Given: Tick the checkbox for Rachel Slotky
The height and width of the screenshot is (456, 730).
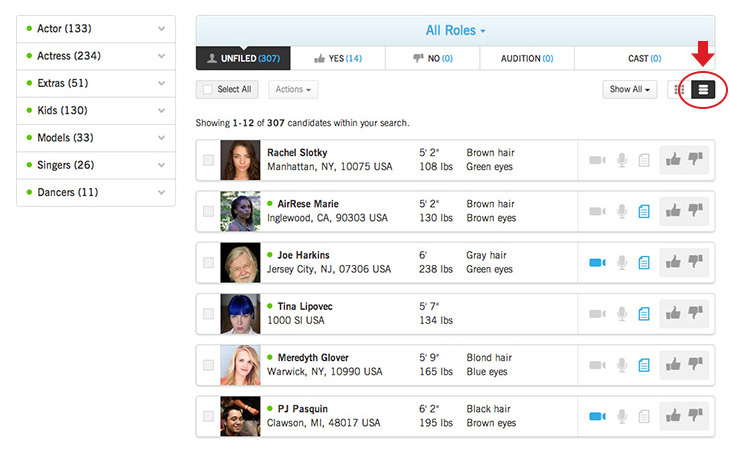Looking at the screenshot, I should [208, 160].
